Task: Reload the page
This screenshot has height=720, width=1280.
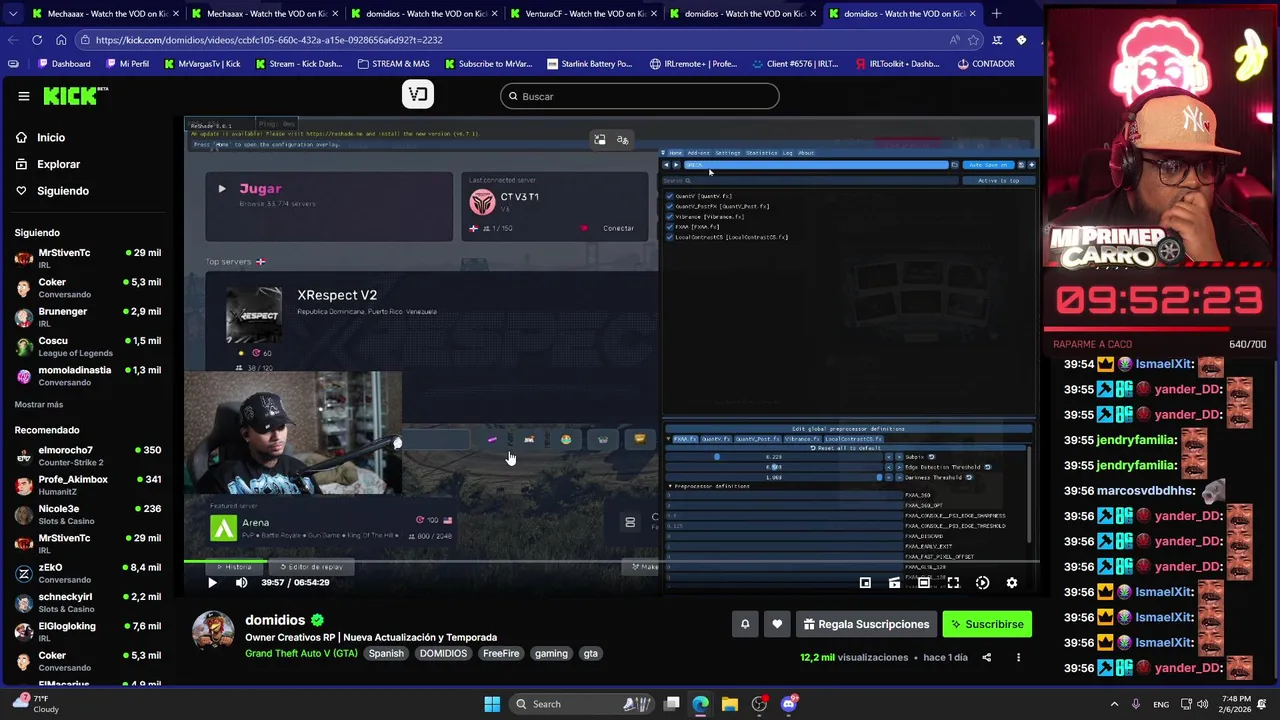Action: (37, 40)
